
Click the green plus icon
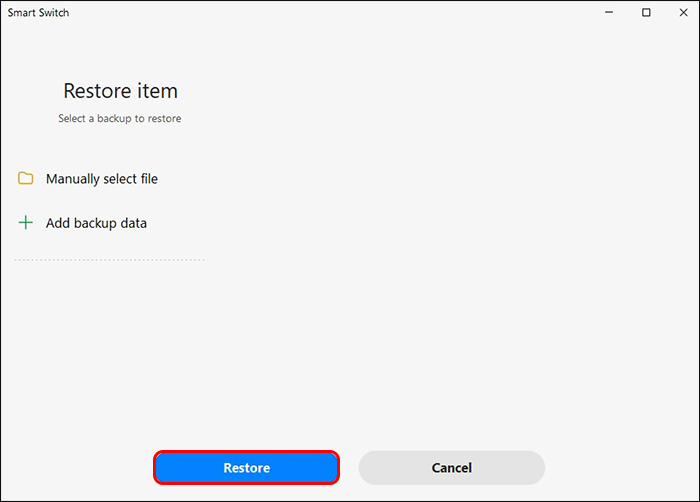click(26, 223)
